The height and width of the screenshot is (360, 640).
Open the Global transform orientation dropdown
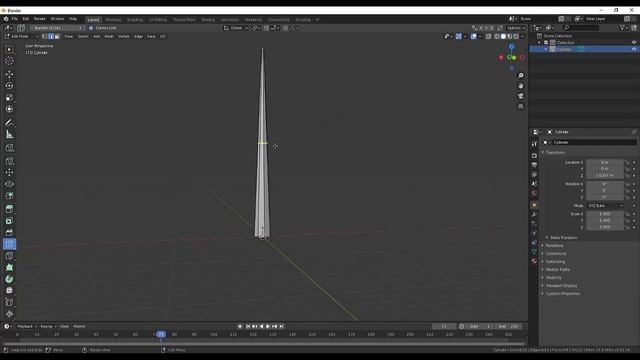pyautogui.click(x=236, y=28)
